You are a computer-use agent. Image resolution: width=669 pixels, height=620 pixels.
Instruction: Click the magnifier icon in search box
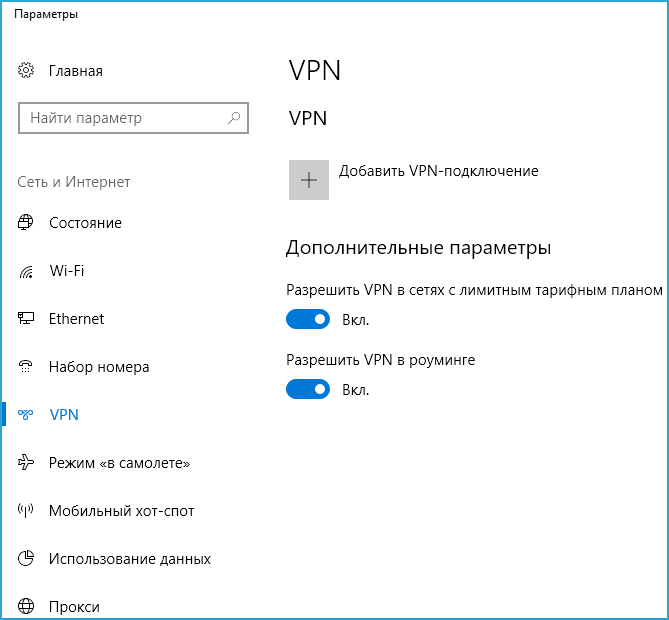235,118
